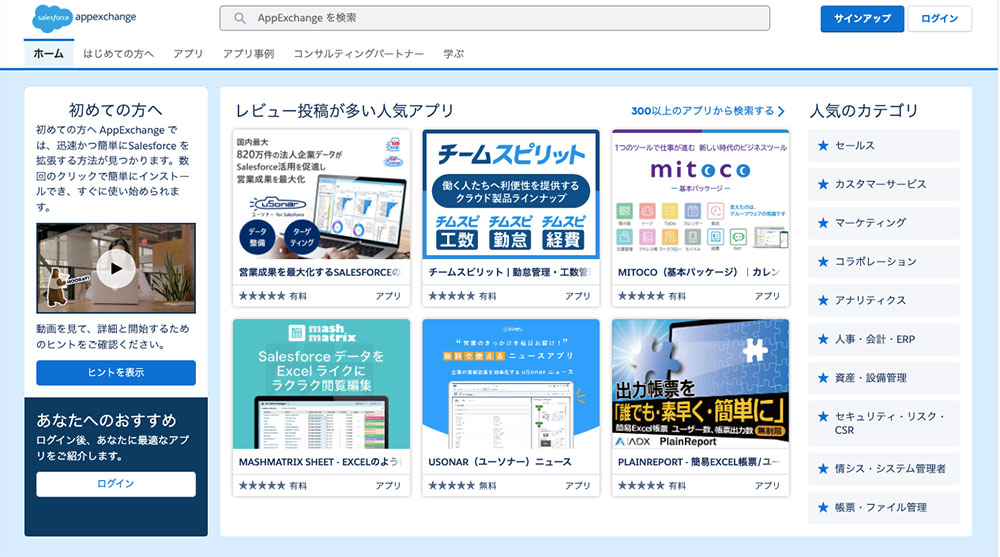Select the 情シス・システム管理者 category
The height and width of the screenshot is (557, 1000).
click(884, 469)
